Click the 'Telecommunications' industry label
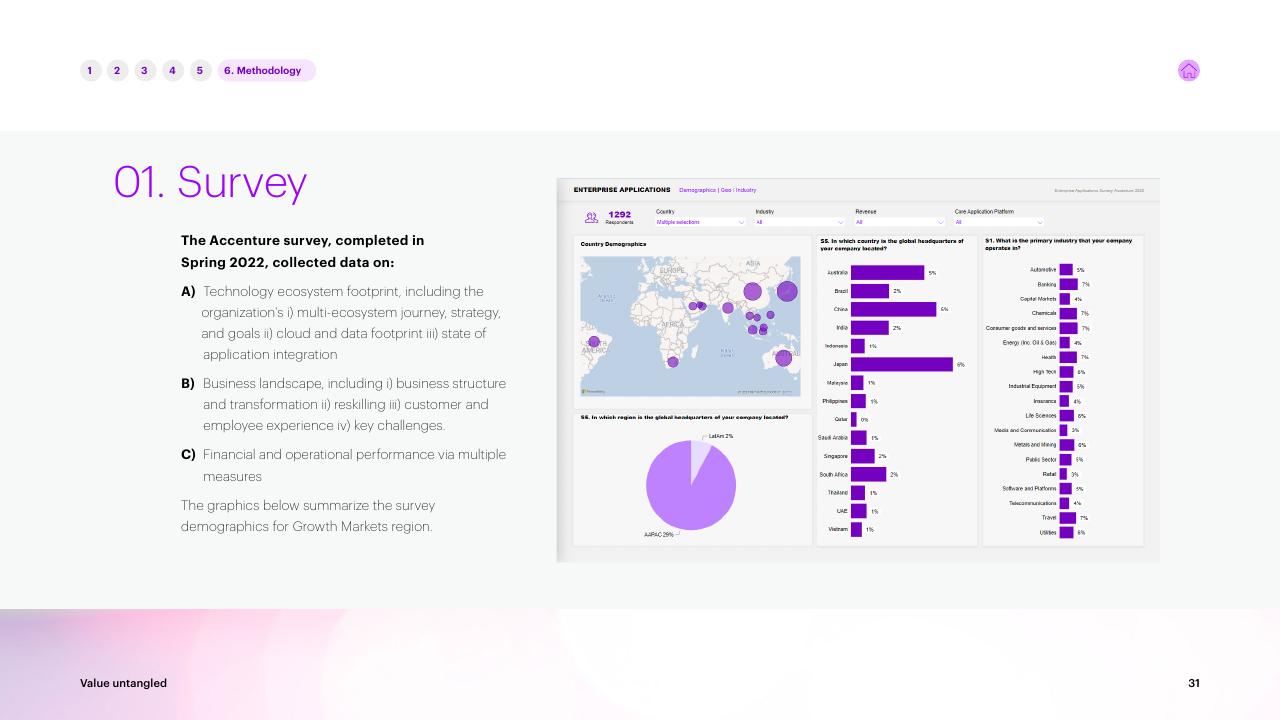 (x=1033, y=503)
